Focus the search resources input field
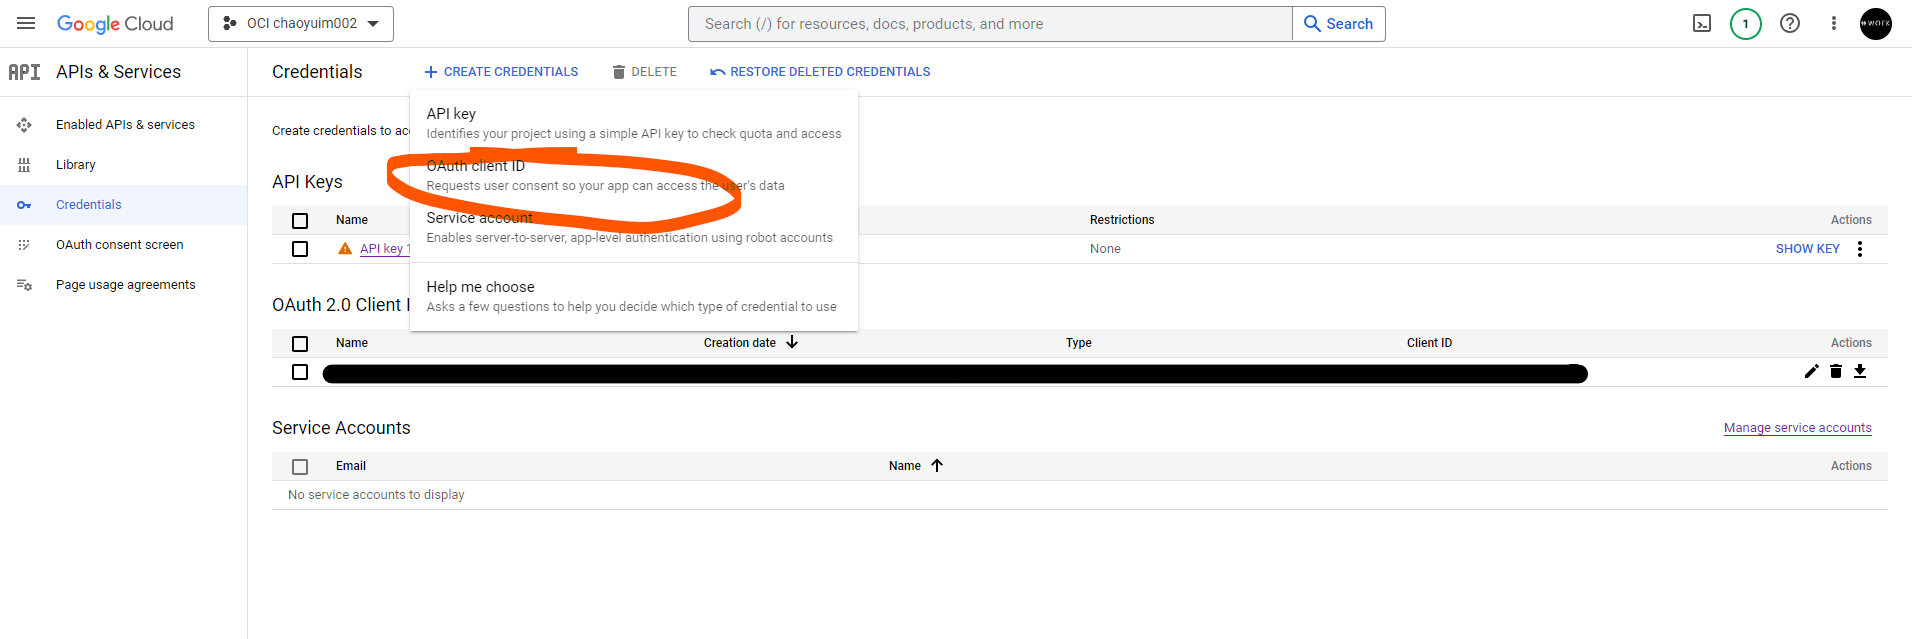 pos(989,24)
